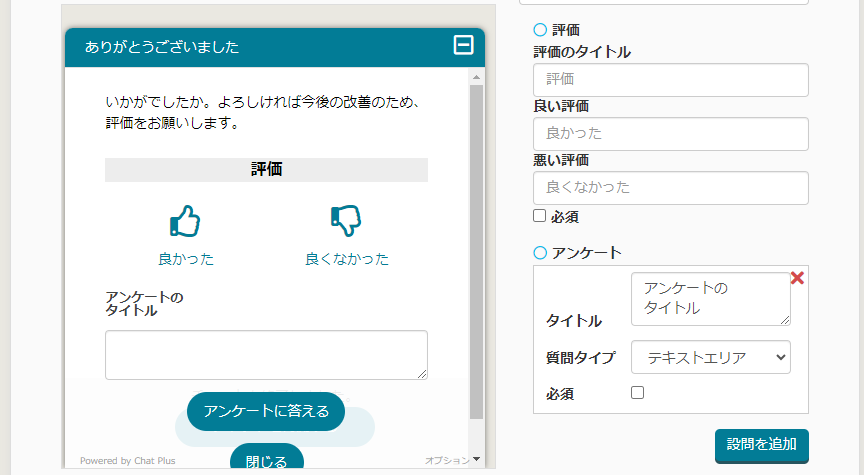The width and height of the screenshot is (864, 475).
Task: Minimize the chat widget with header icon
Action: point(463,45)
